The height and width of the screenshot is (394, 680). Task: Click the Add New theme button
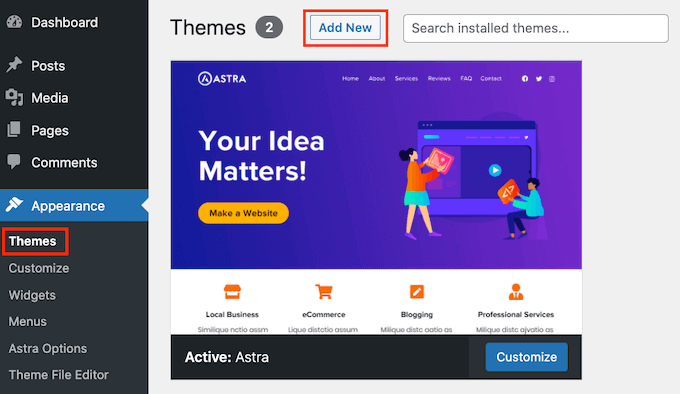(x=345, y=28)
